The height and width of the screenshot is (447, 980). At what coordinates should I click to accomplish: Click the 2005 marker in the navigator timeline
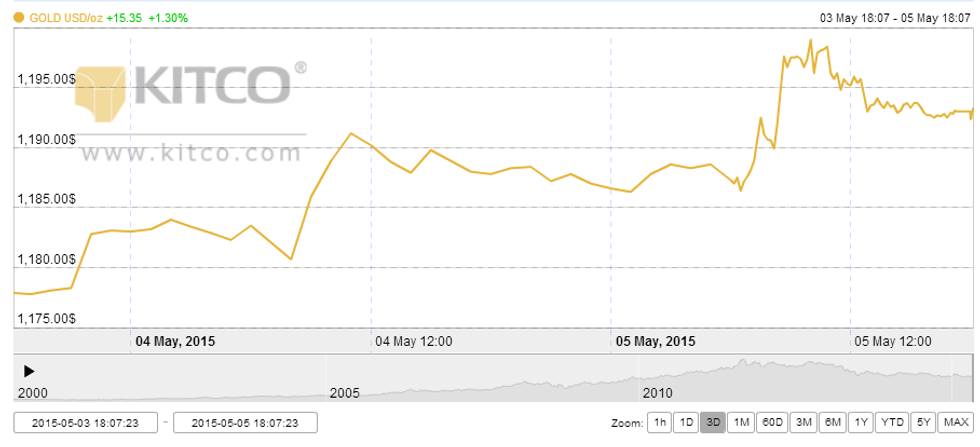344,391
